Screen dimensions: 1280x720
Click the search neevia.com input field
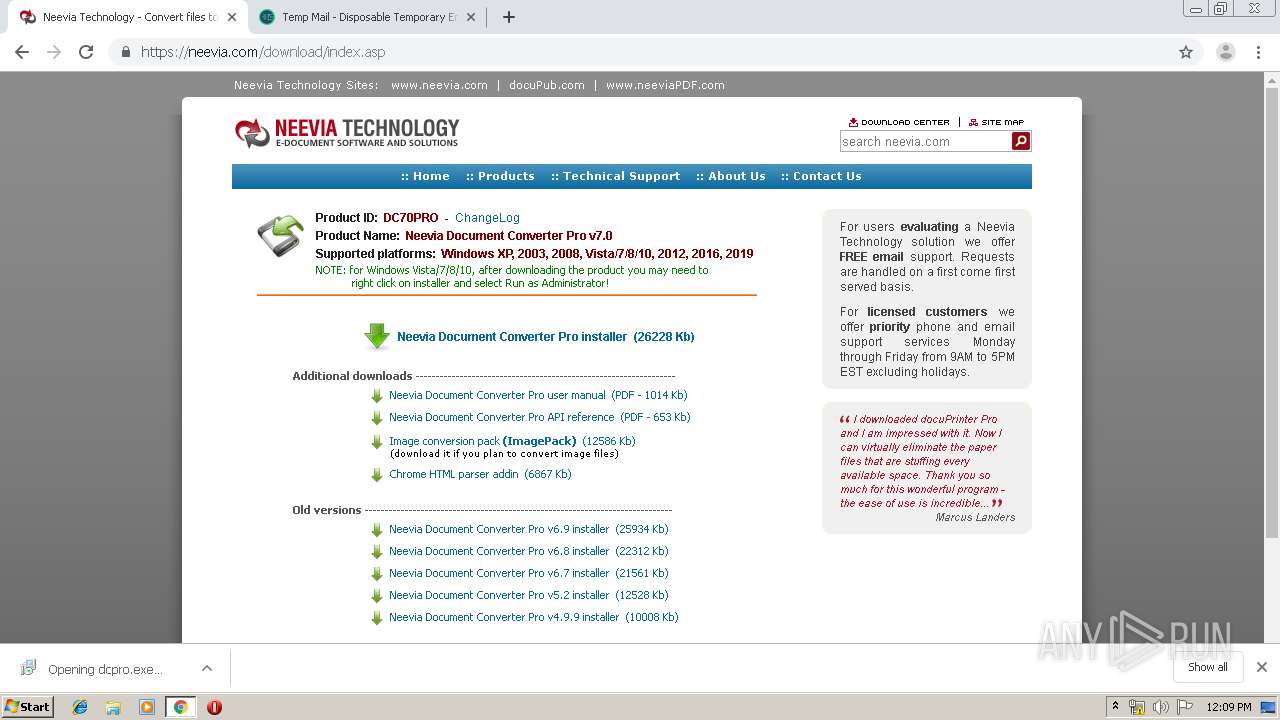point(925,142)
